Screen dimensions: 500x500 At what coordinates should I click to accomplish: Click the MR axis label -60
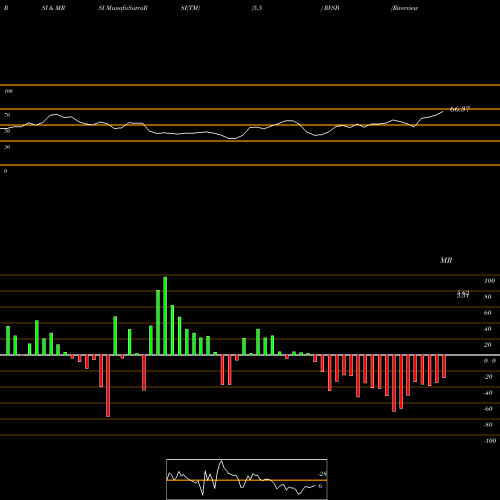point(488,409)
